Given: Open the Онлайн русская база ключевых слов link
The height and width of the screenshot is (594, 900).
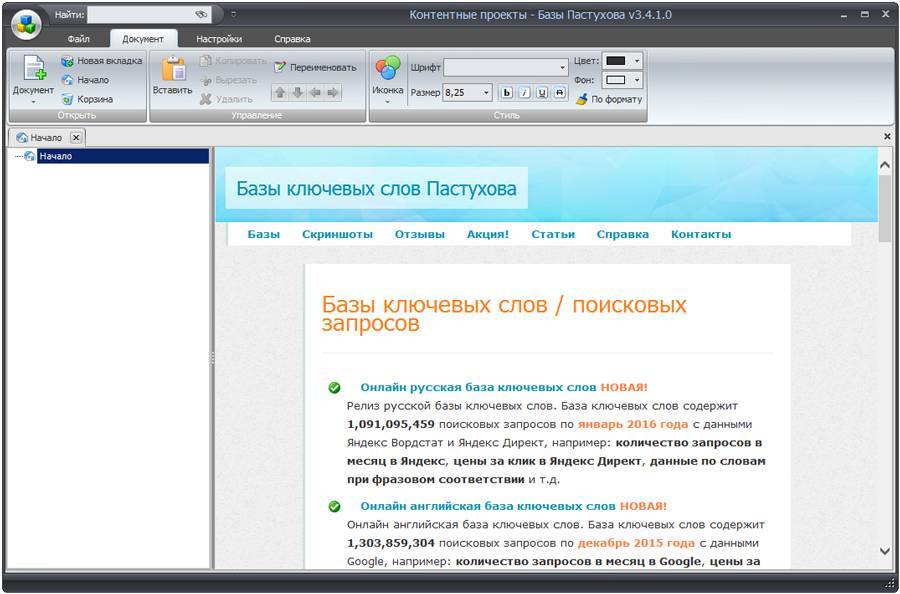Looking at the screenshot, I should pyautogui.click(x=479, y=387).
